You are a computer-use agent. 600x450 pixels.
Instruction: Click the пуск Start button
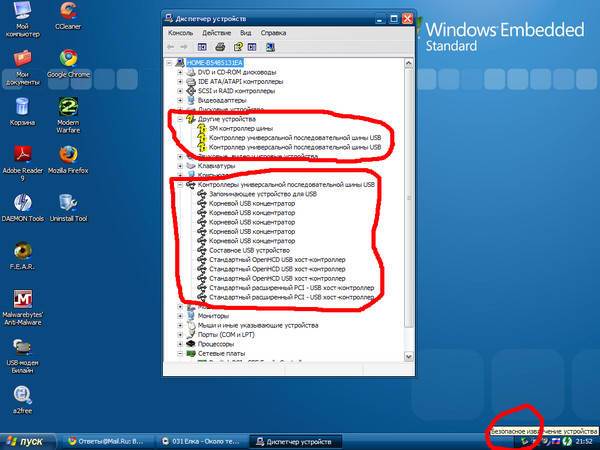pos(27,442)
